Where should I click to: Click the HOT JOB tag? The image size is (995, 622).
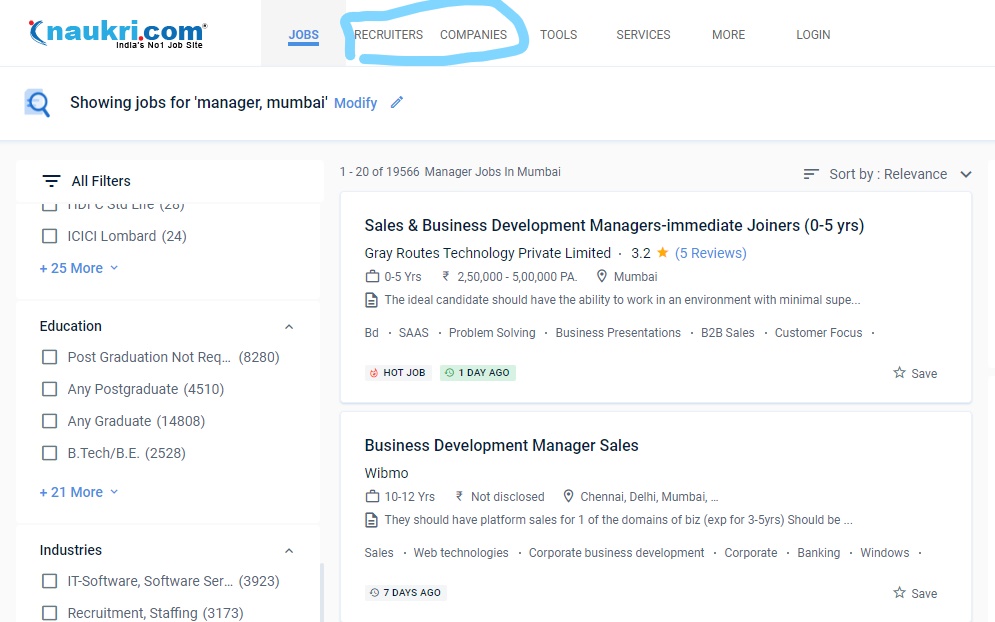click(398, 373)
